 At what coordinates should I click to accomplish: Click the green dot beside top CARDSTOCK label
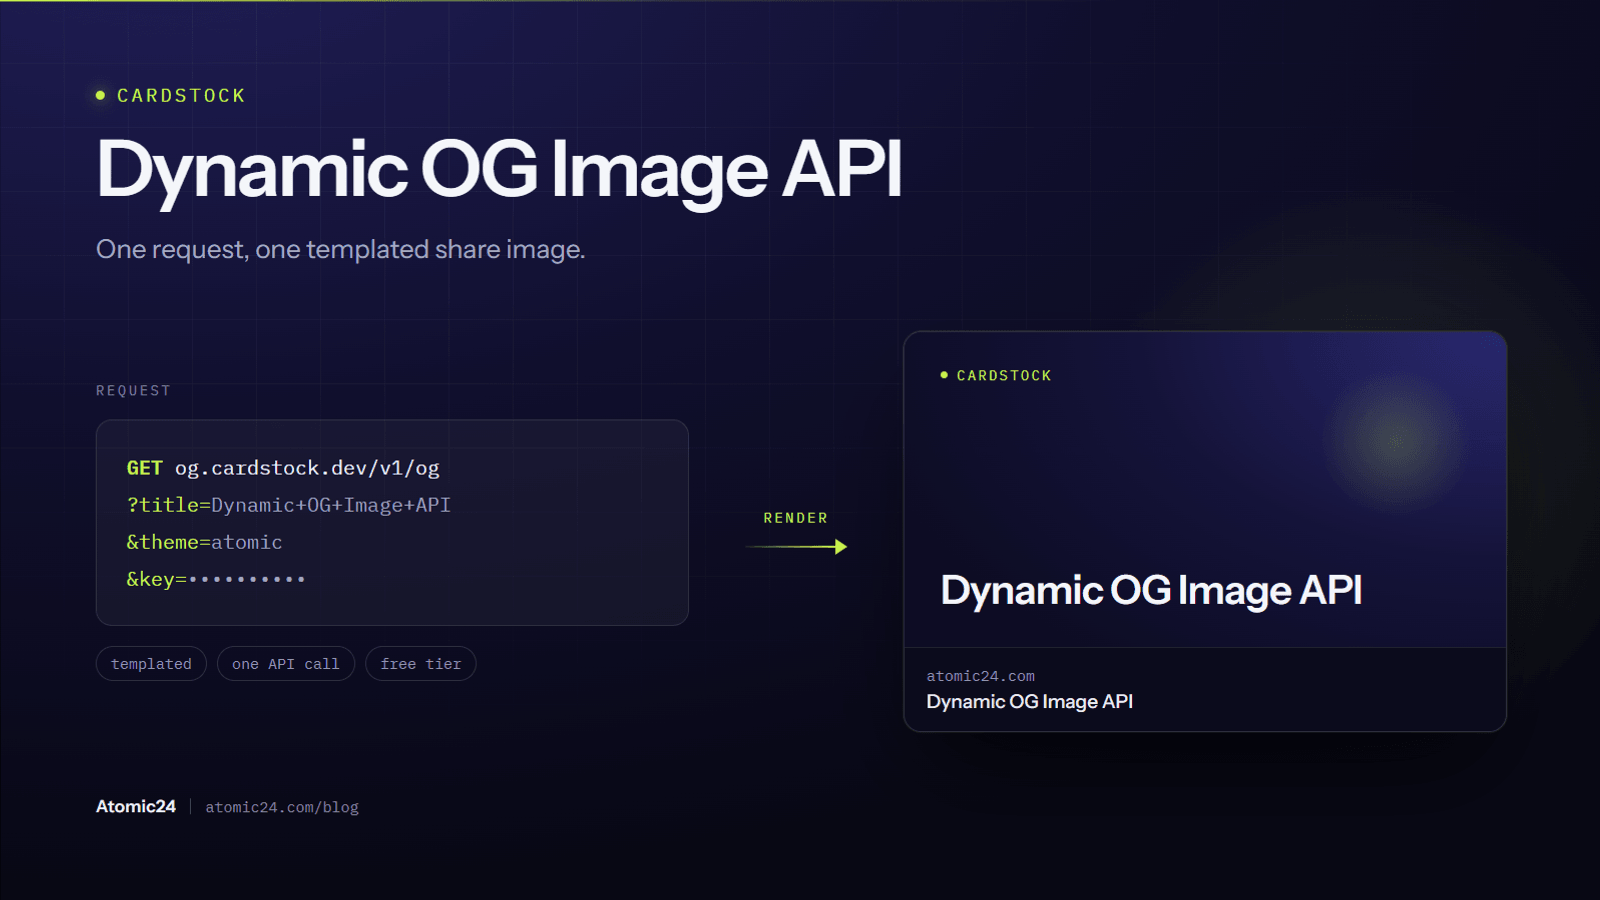(x=100, y=95)
